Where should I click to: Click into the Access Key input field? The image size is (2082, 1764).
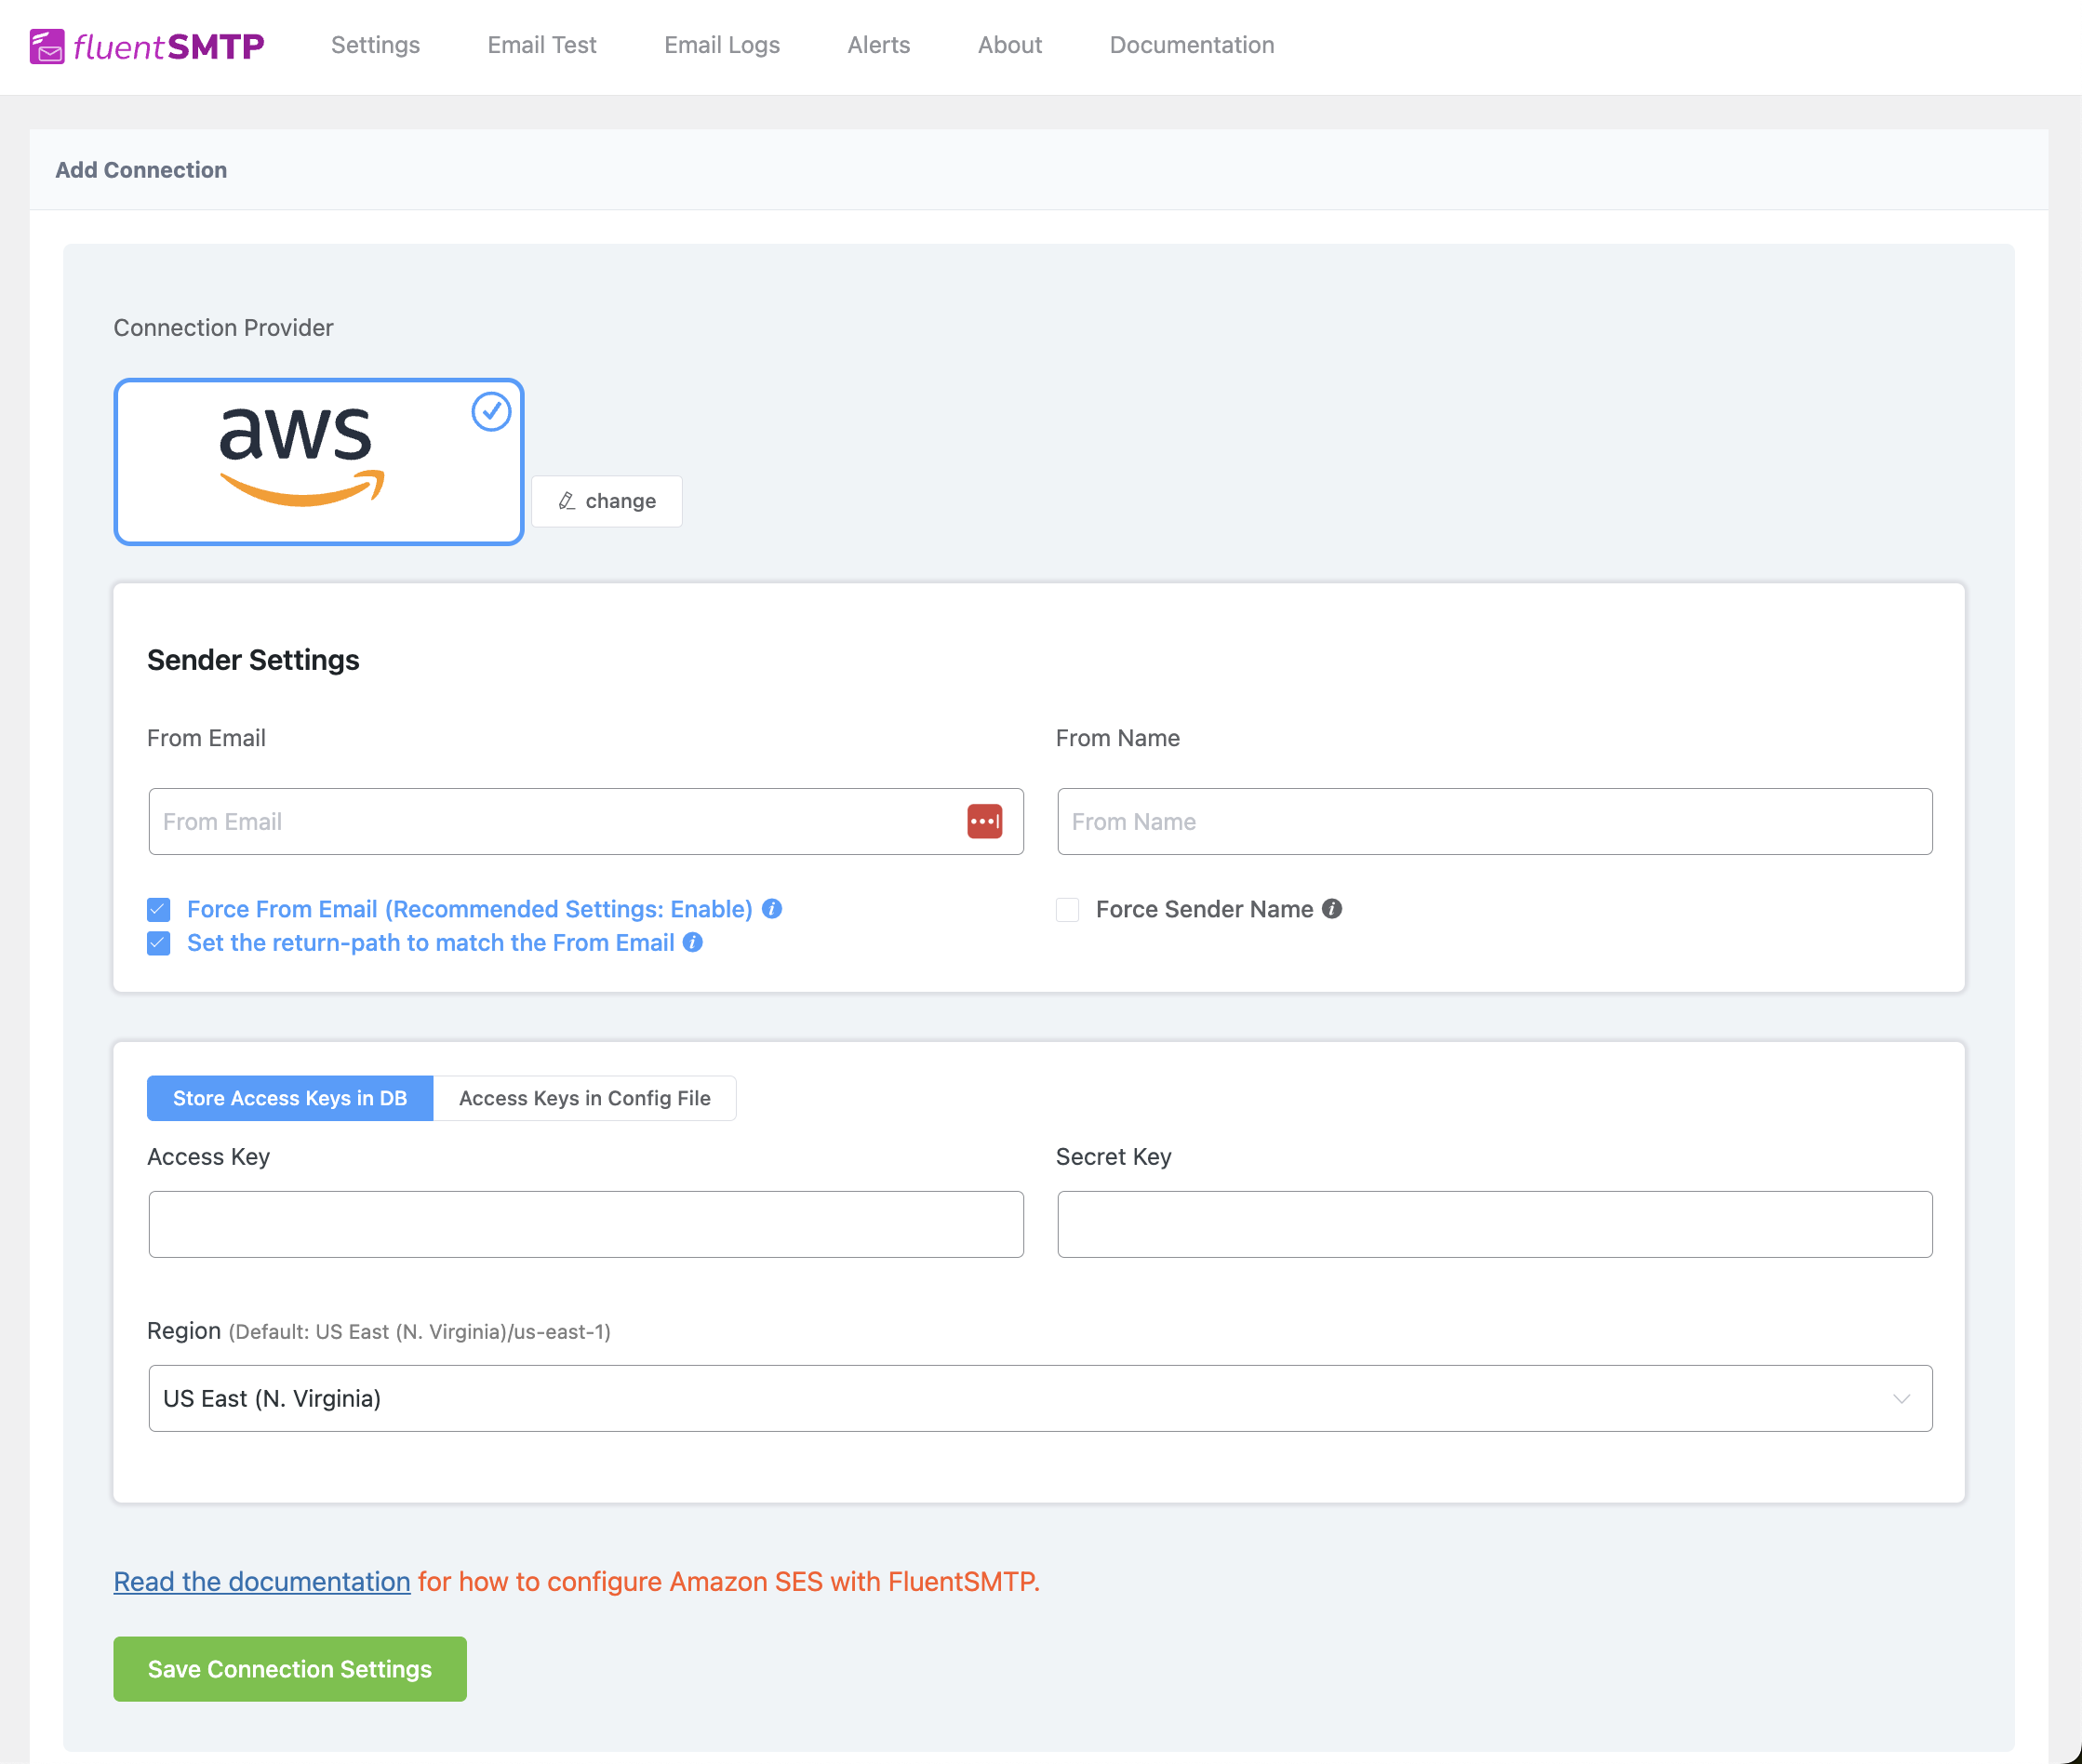tap(586, 1224)
